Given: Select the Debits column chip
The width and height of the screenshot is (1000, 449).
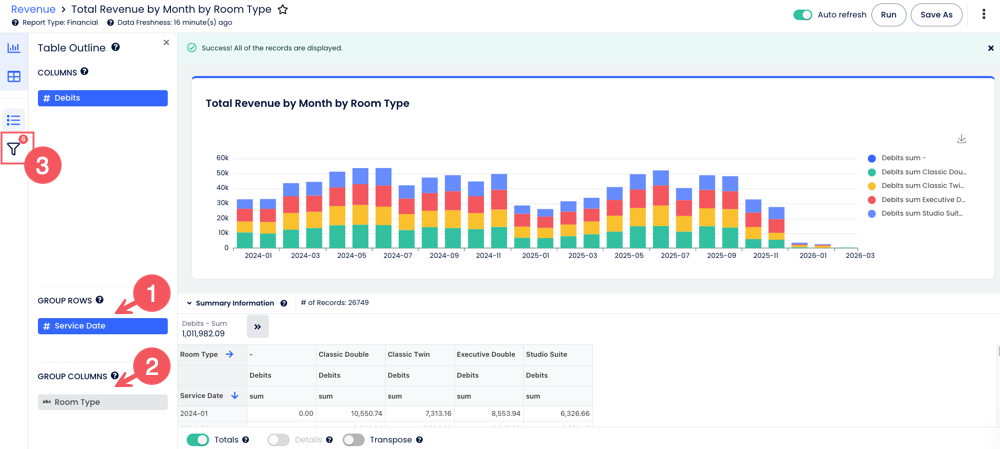Looking at the screenshot, I should pyautogui.click(x=102, y=98).
